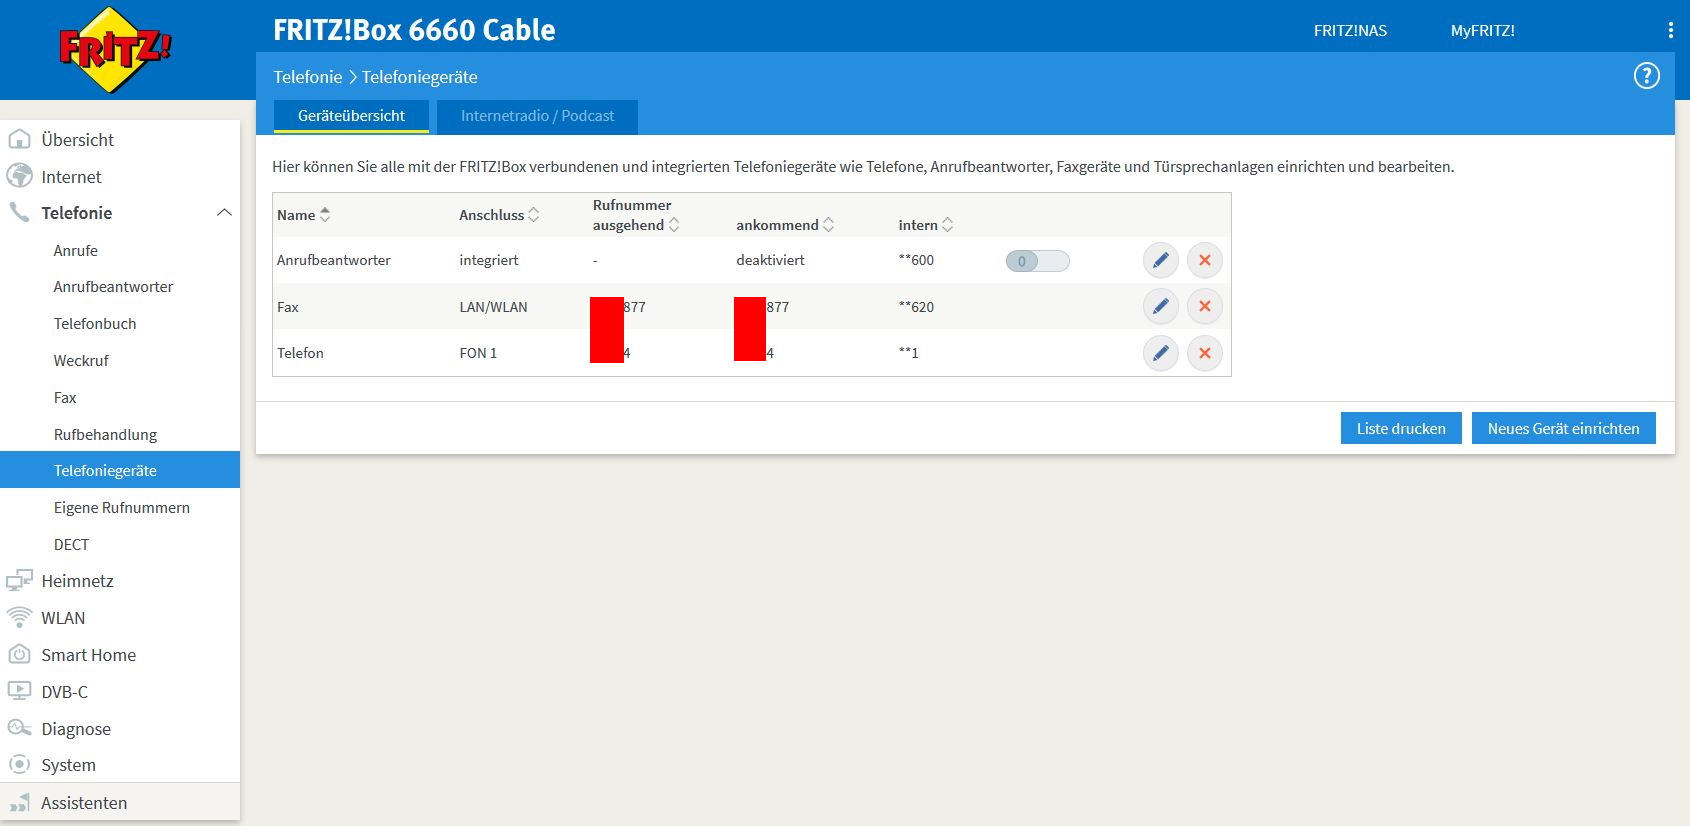Open DECT in the sidebar
The height and width of the screenshot is (826, 1690).
click(71, 544)
